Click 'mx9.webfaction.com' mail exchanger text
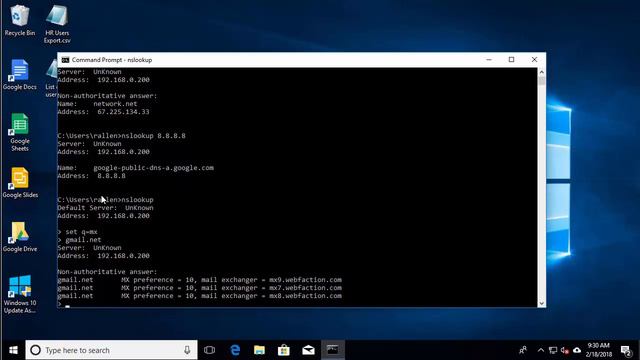The width and height of the screenshot is (640, 360). [305, 280]
